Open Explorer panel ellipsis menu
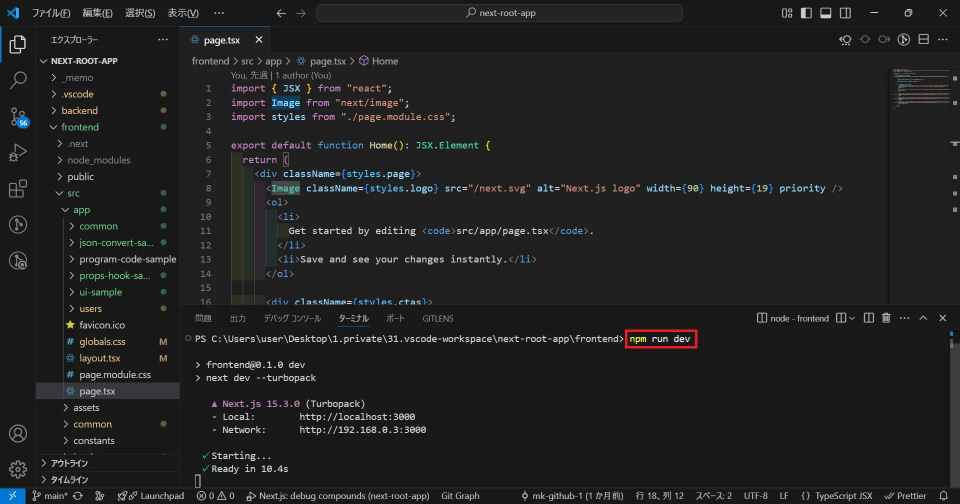Viewport: 960px width, 504px height. (163, 40)
